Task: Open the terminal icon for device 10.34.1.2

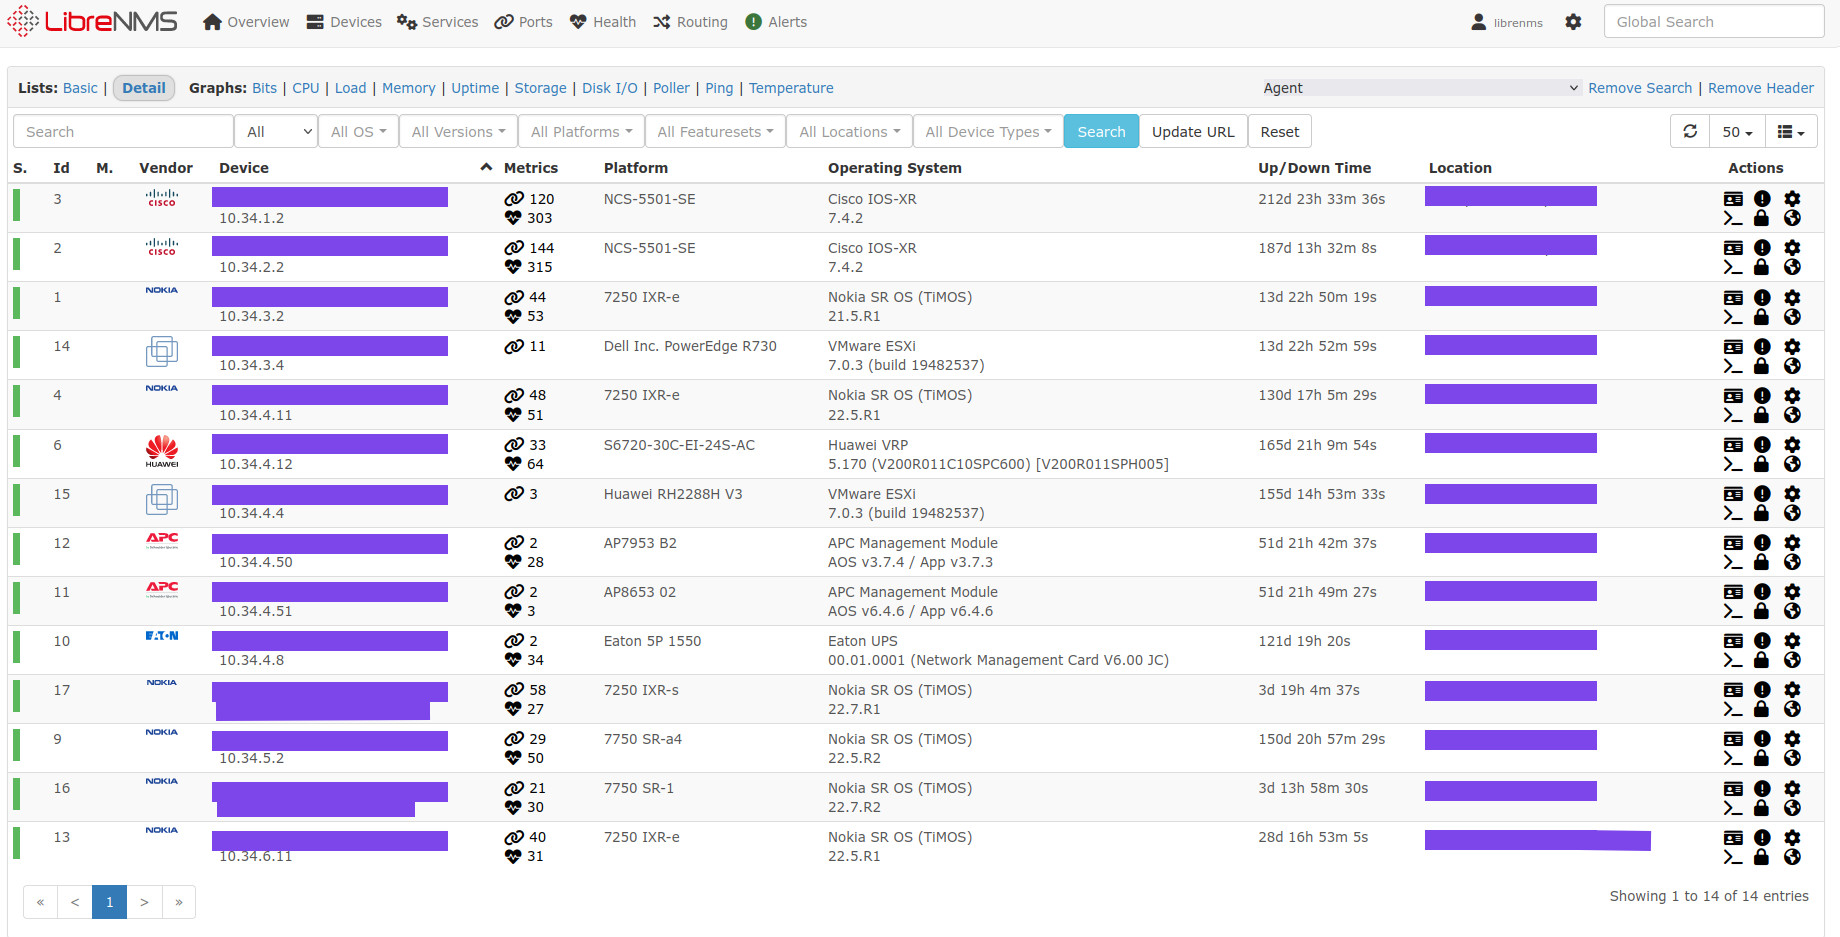Action: tap(1733, 216)
